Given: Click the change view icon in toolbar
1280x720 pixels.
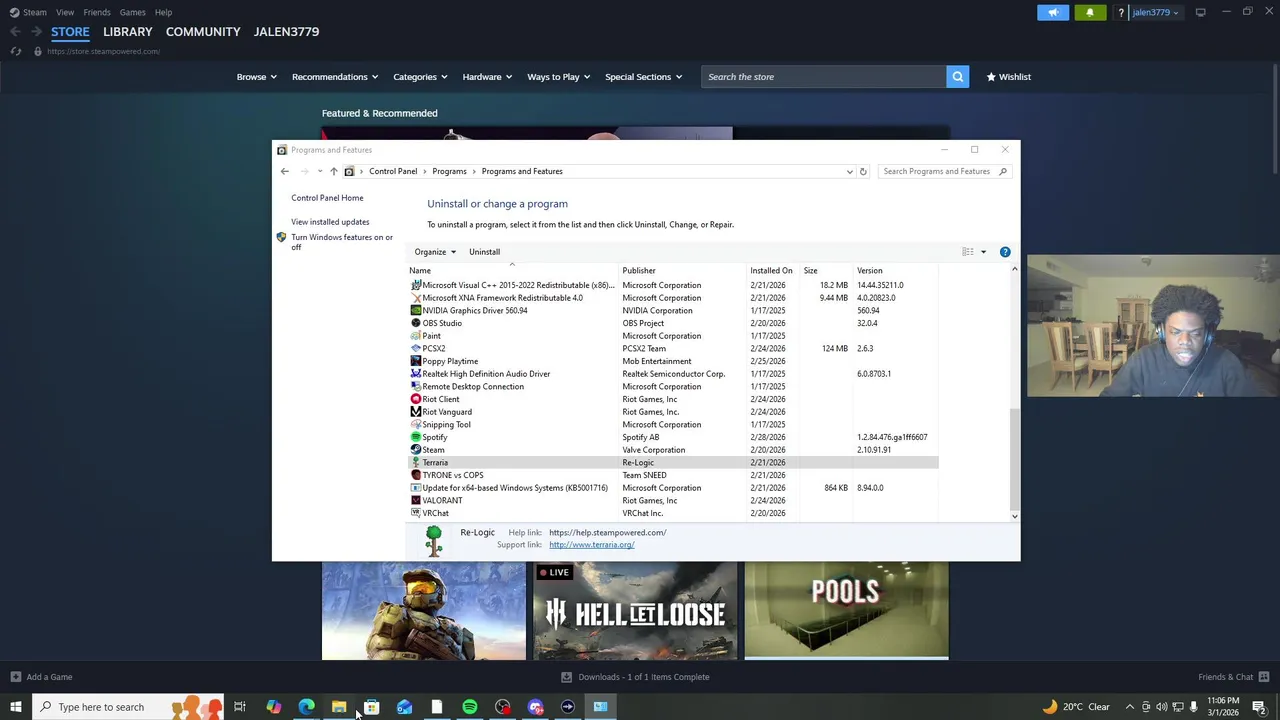Looking at the screenshot, I should click(967, 252).
